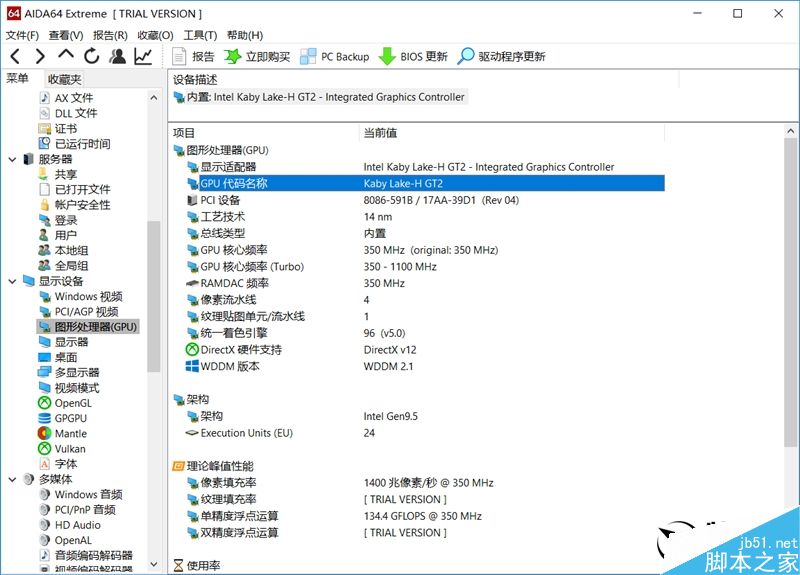Switch to the 收藏夹 tab
Viewport: 800px width, 575px height.
(x=64, y=79)
